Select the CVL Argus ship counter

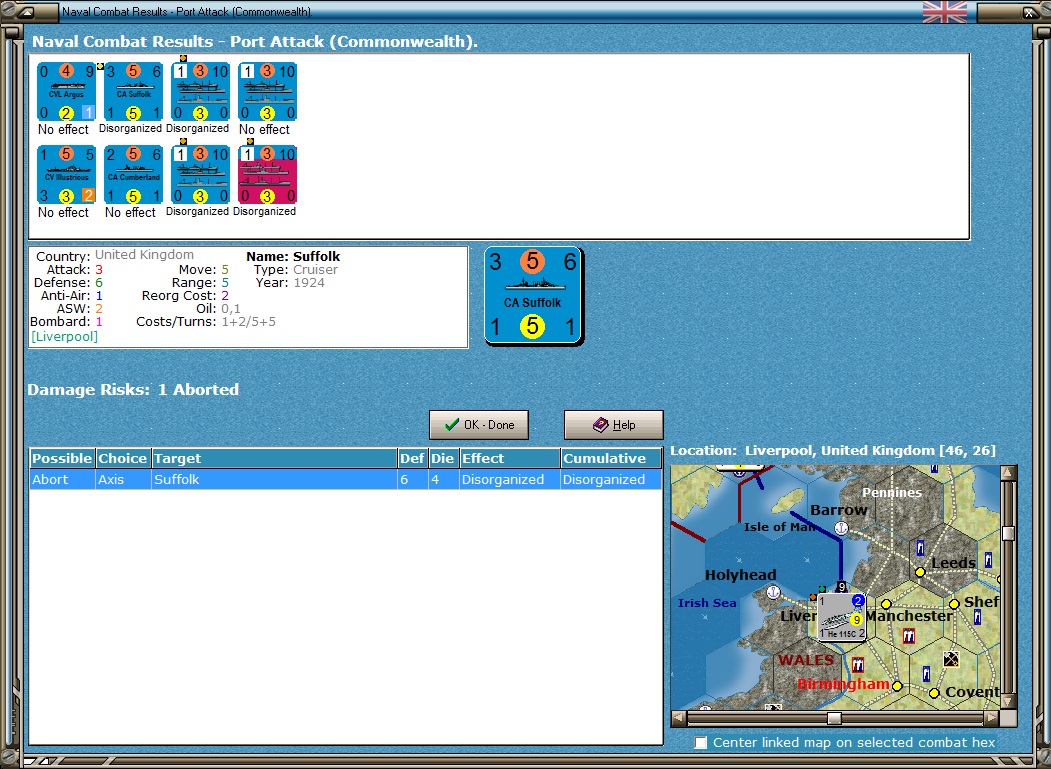tap(66, 91)
